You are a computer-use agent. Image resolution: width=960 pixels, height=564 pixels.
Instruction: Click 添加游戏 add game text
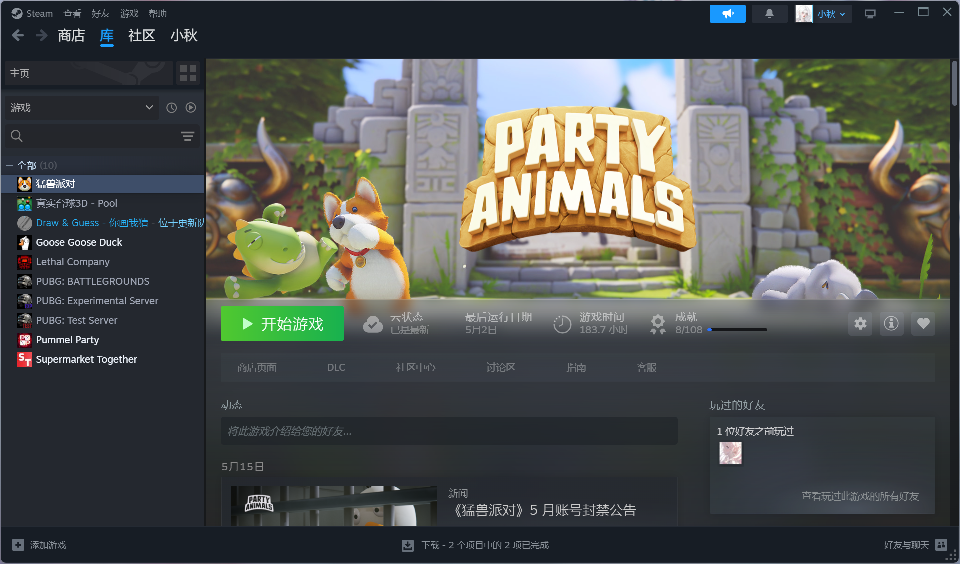[x=48, y=545]
